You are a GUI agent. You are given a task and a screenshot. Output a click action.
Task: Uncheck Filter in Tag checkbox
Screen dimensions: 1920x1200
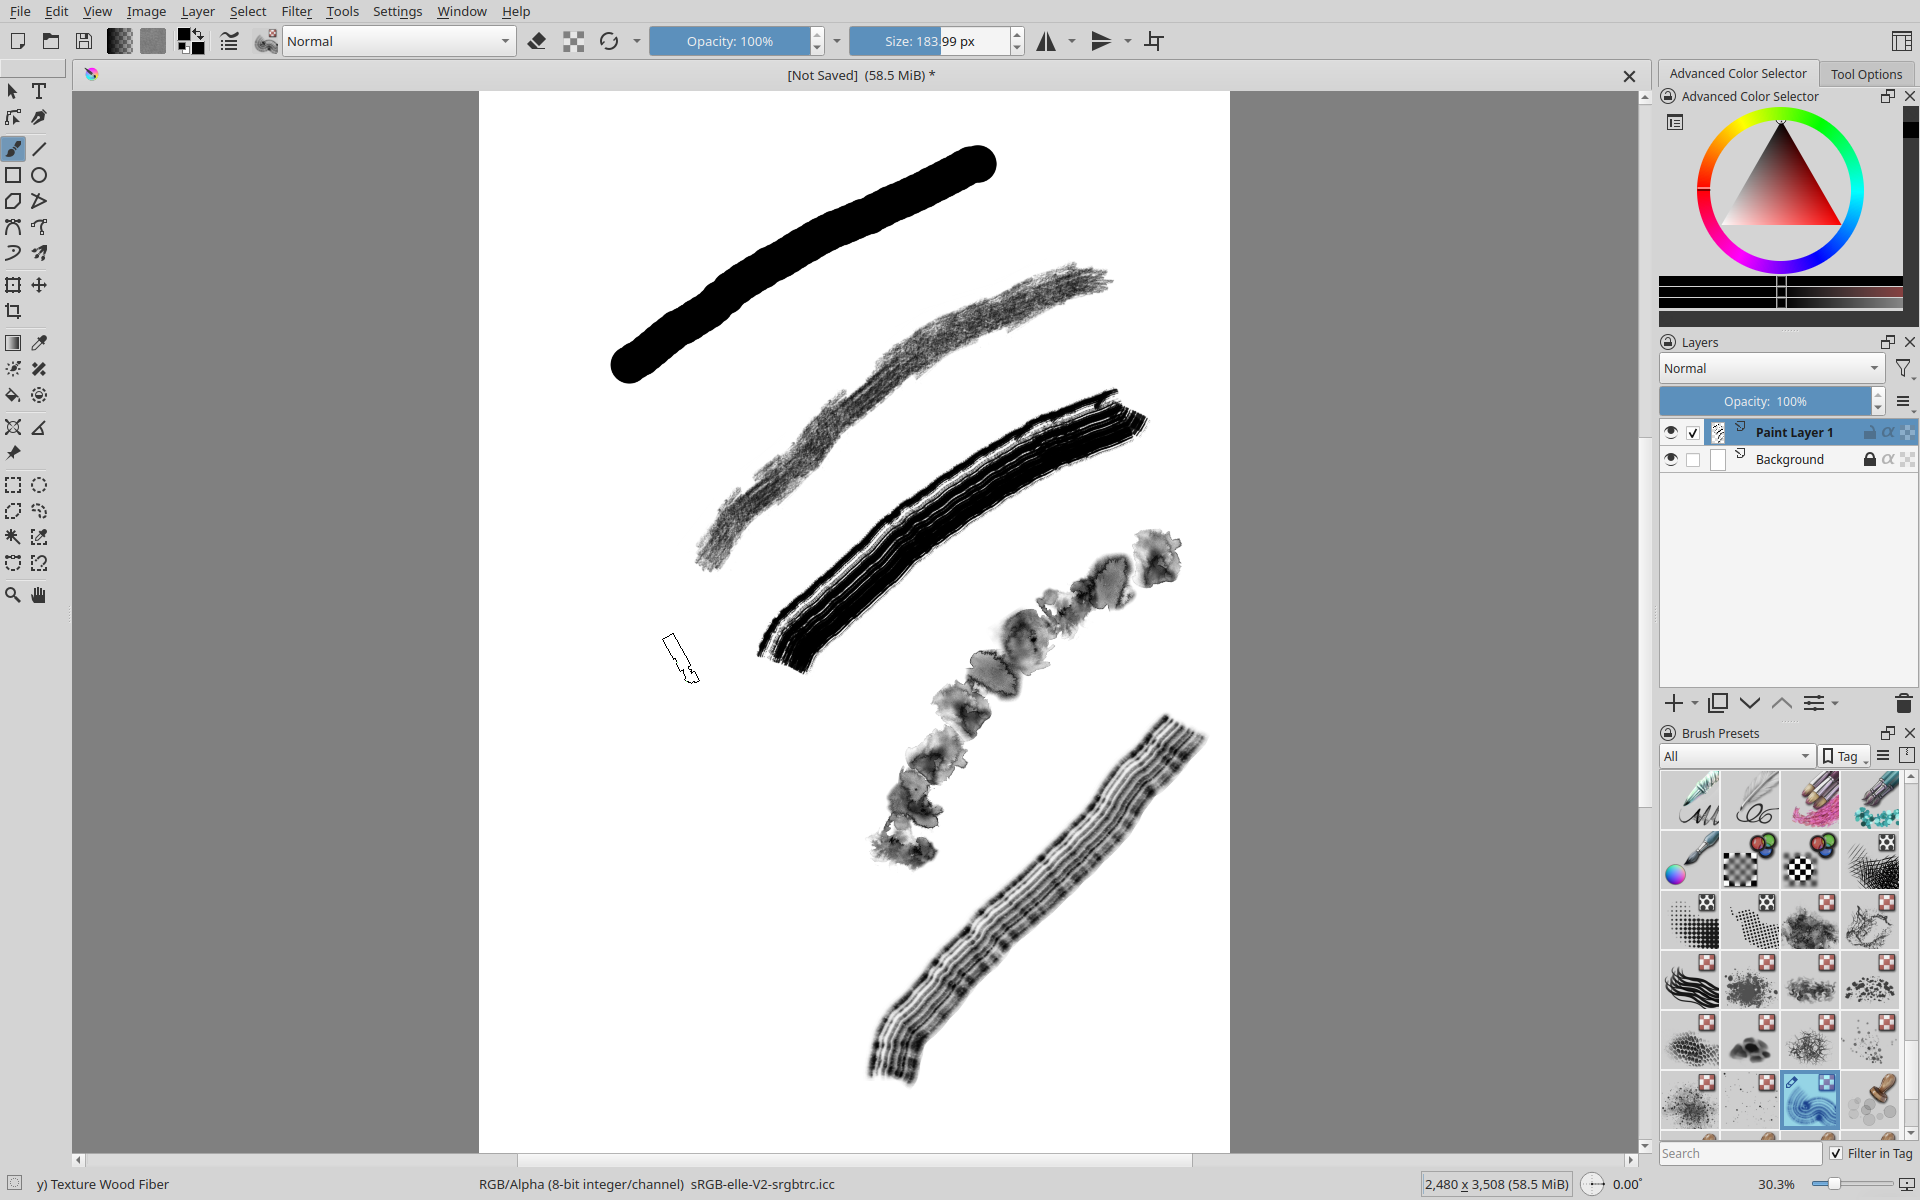point(1836,1153)
